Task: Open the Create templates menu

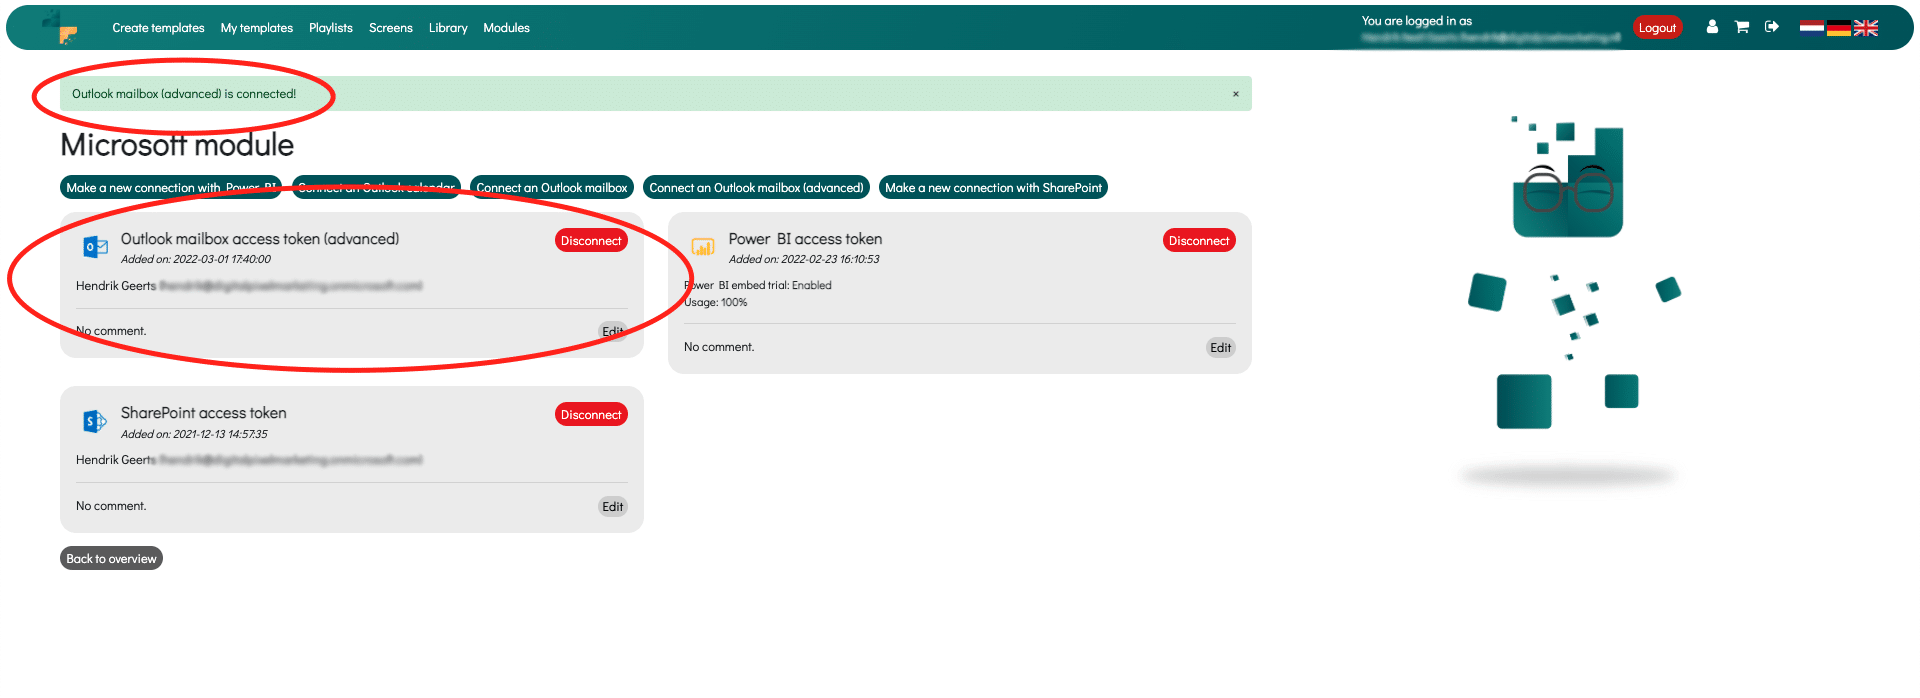Action: [158, 28]
